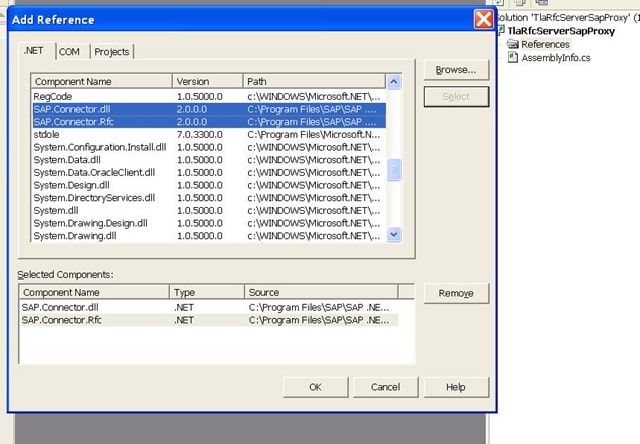The height and width of the screenshot is (444, 640).
Task: Sort by Component Name in Selected Components
Action: (94, 293)
